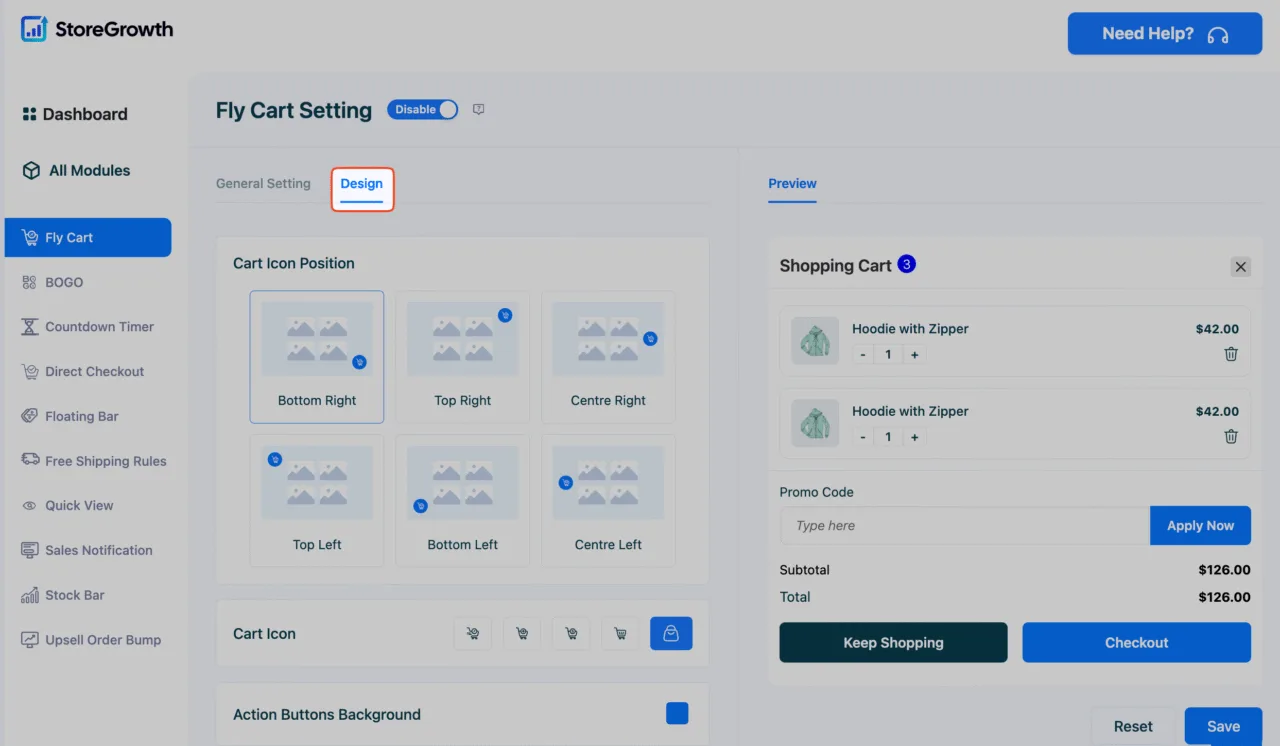Click the Apply Now promo button

point(1200,526)
